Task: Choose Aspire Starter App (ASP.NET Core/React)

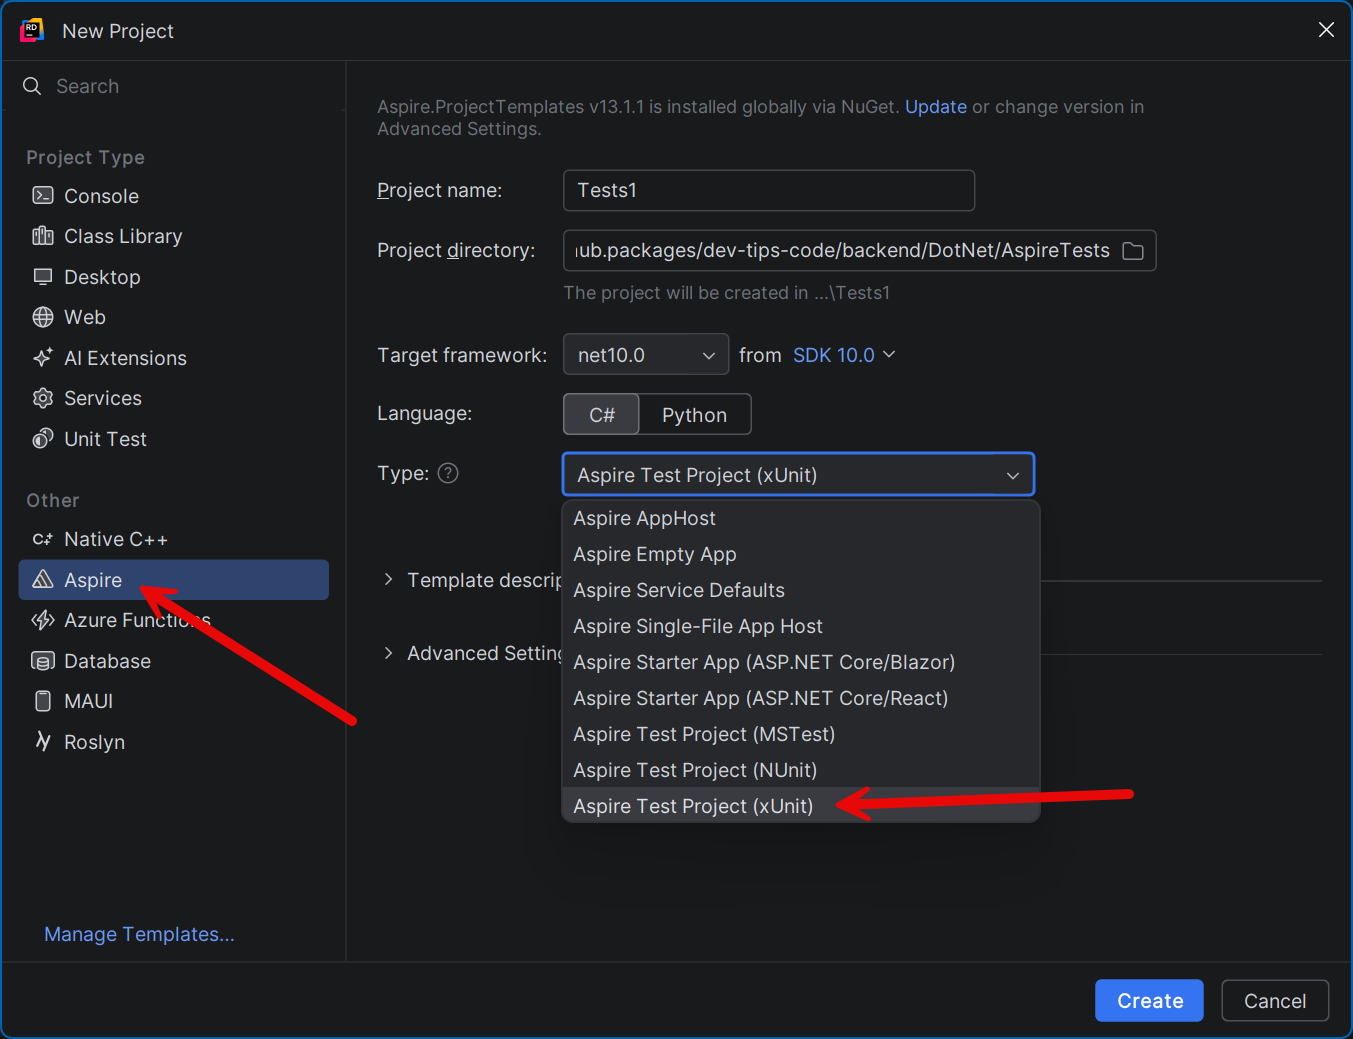Action: coord(801,698)
